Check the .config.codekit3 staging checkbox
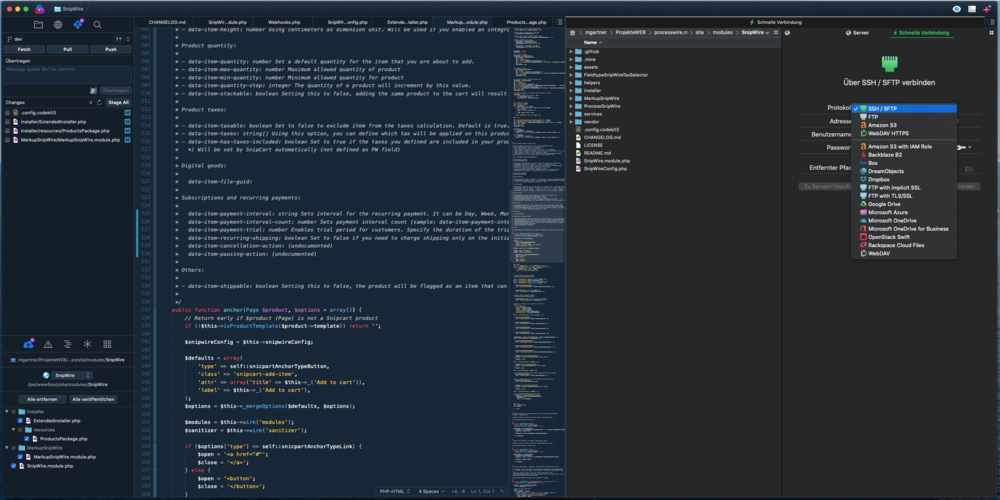The image size is (1000, 500). (8, 113)
